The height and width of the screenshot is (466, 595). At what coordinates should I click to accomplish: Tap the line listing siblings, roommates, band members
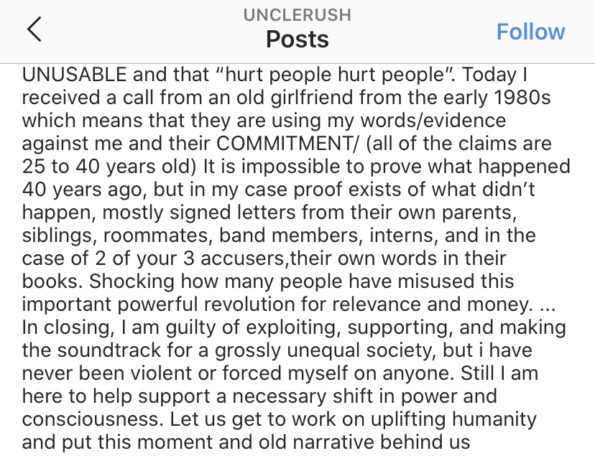coord(279,236)
